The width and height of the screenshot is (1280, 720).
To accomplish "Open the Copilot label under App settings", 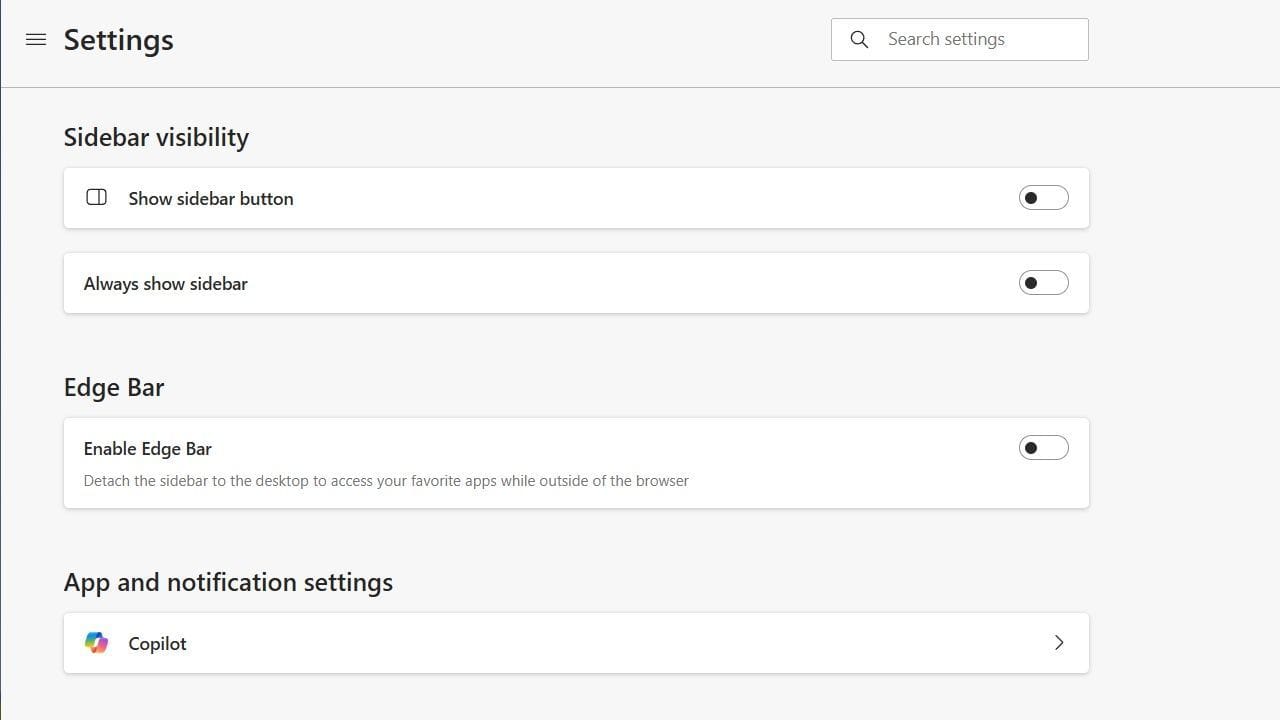I will pyautogui.click(x=157, y=644).
